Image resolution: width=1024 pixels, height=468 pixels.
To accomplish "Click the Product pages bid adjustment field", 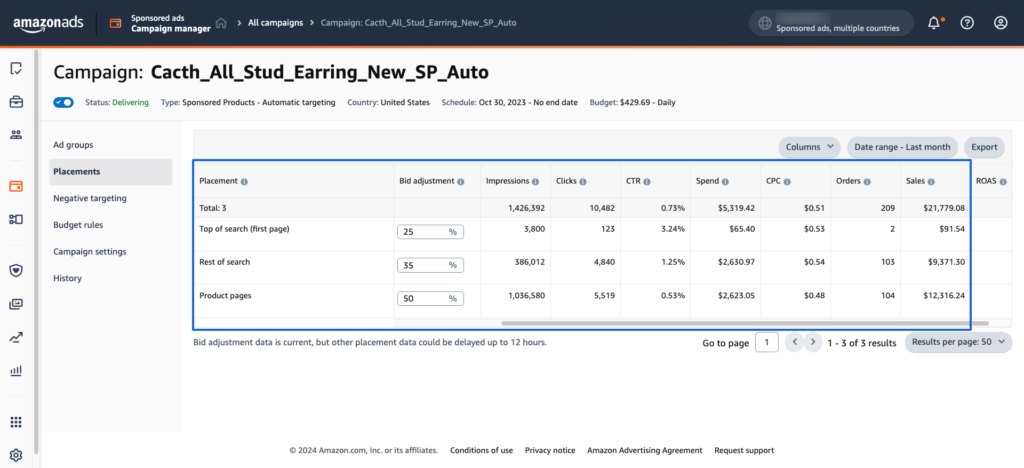I will [x=430, y=298].
